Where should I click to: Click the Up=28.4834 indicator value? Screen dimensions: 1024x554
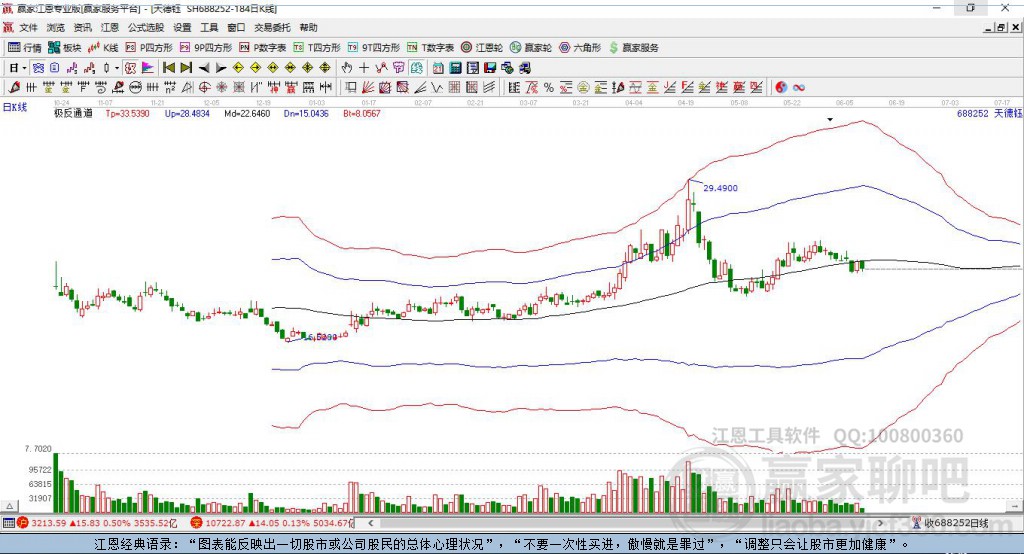click(x=187, y=113)
